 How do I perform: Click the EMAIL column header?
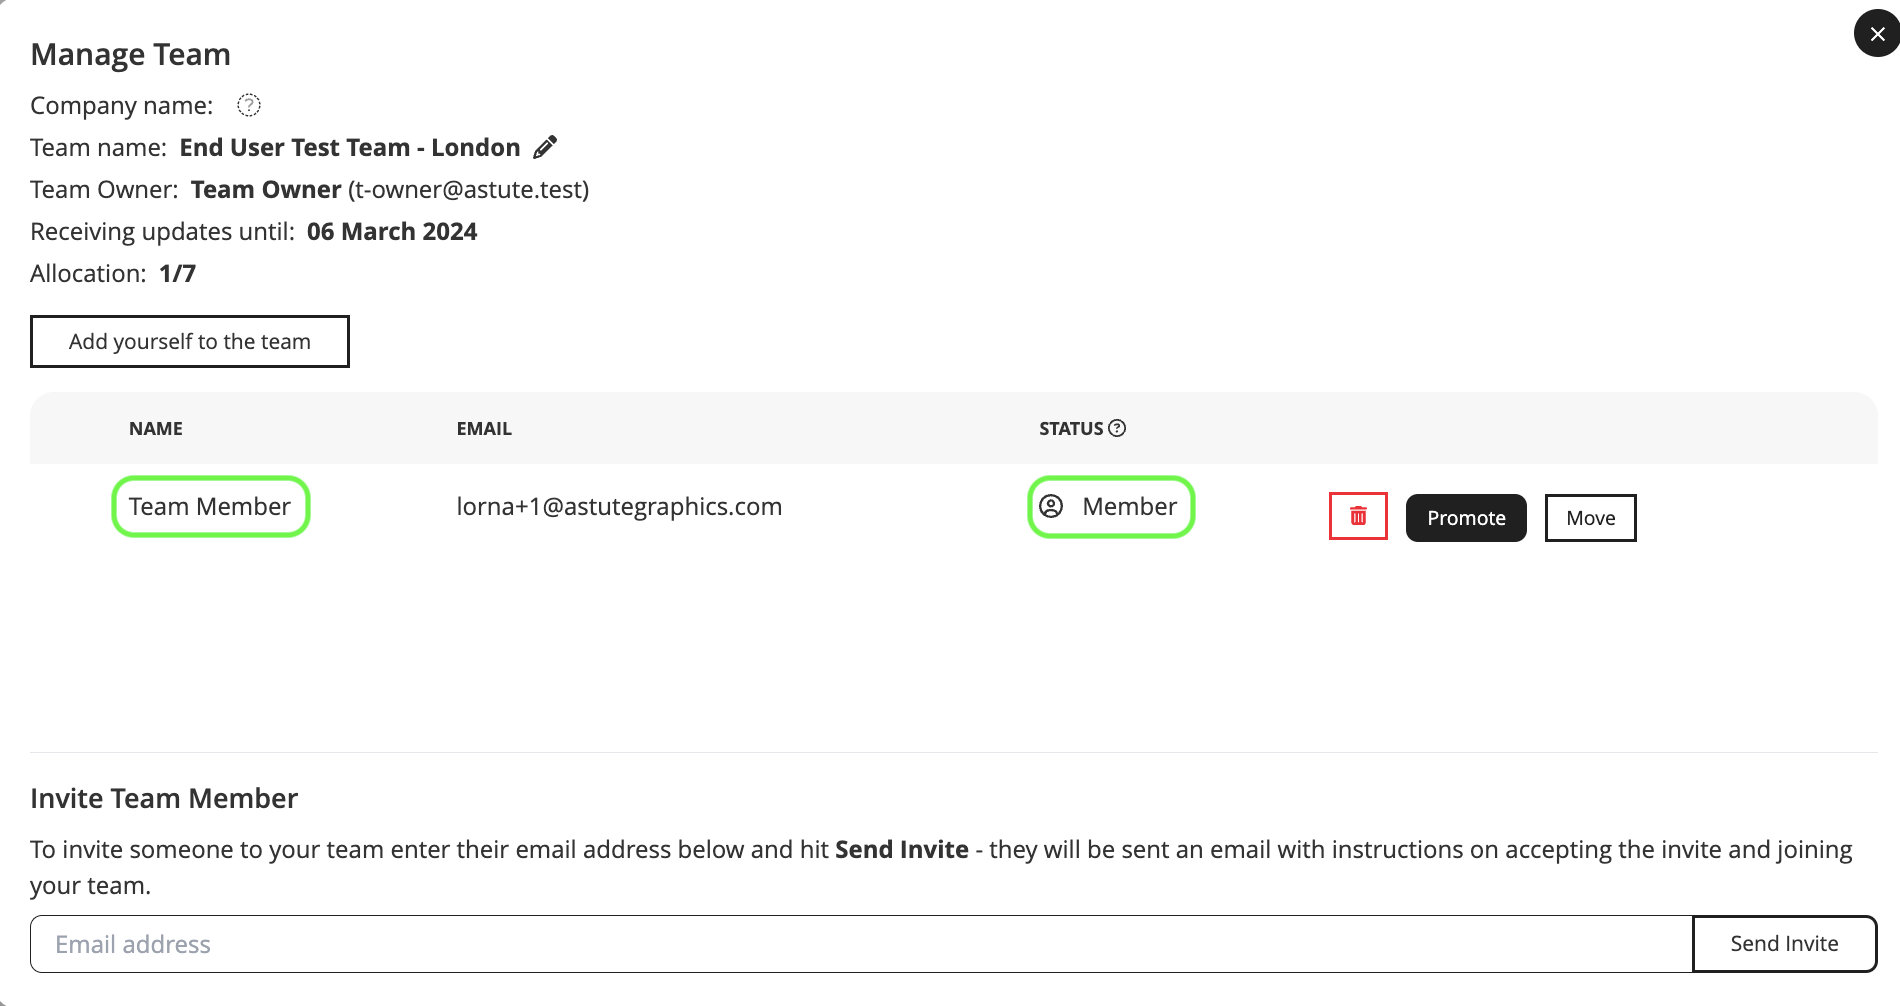[x=484, y=428]
